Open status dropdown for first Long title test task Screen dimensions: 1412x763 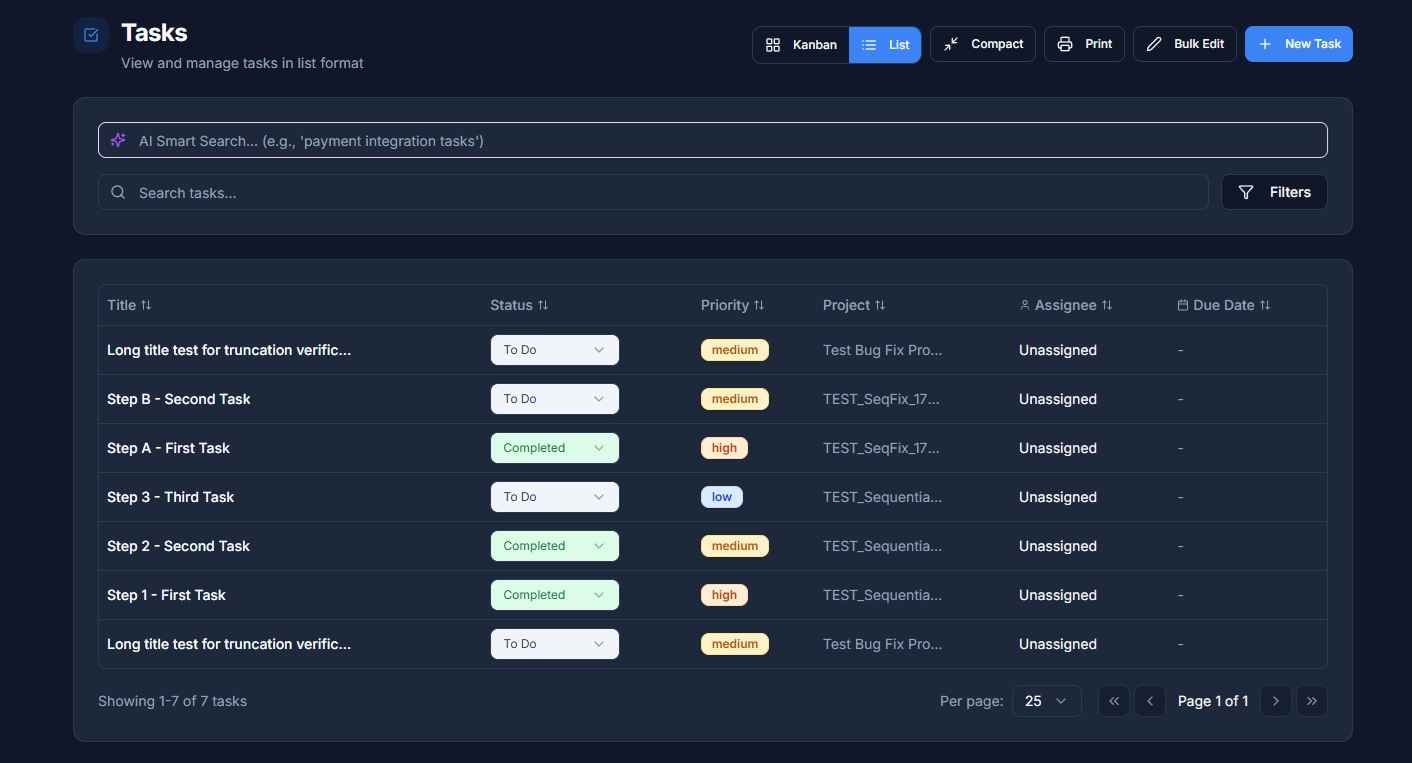554,350
